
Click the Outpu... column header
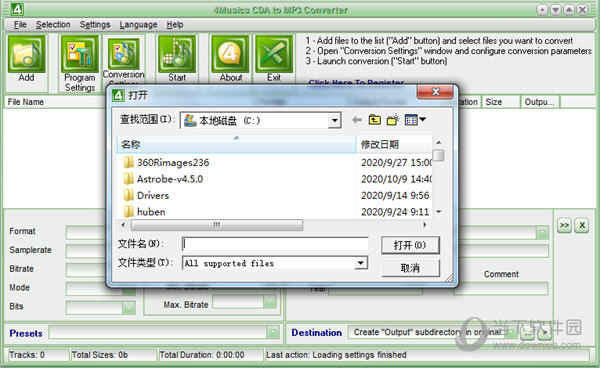[x=540, y=102]
